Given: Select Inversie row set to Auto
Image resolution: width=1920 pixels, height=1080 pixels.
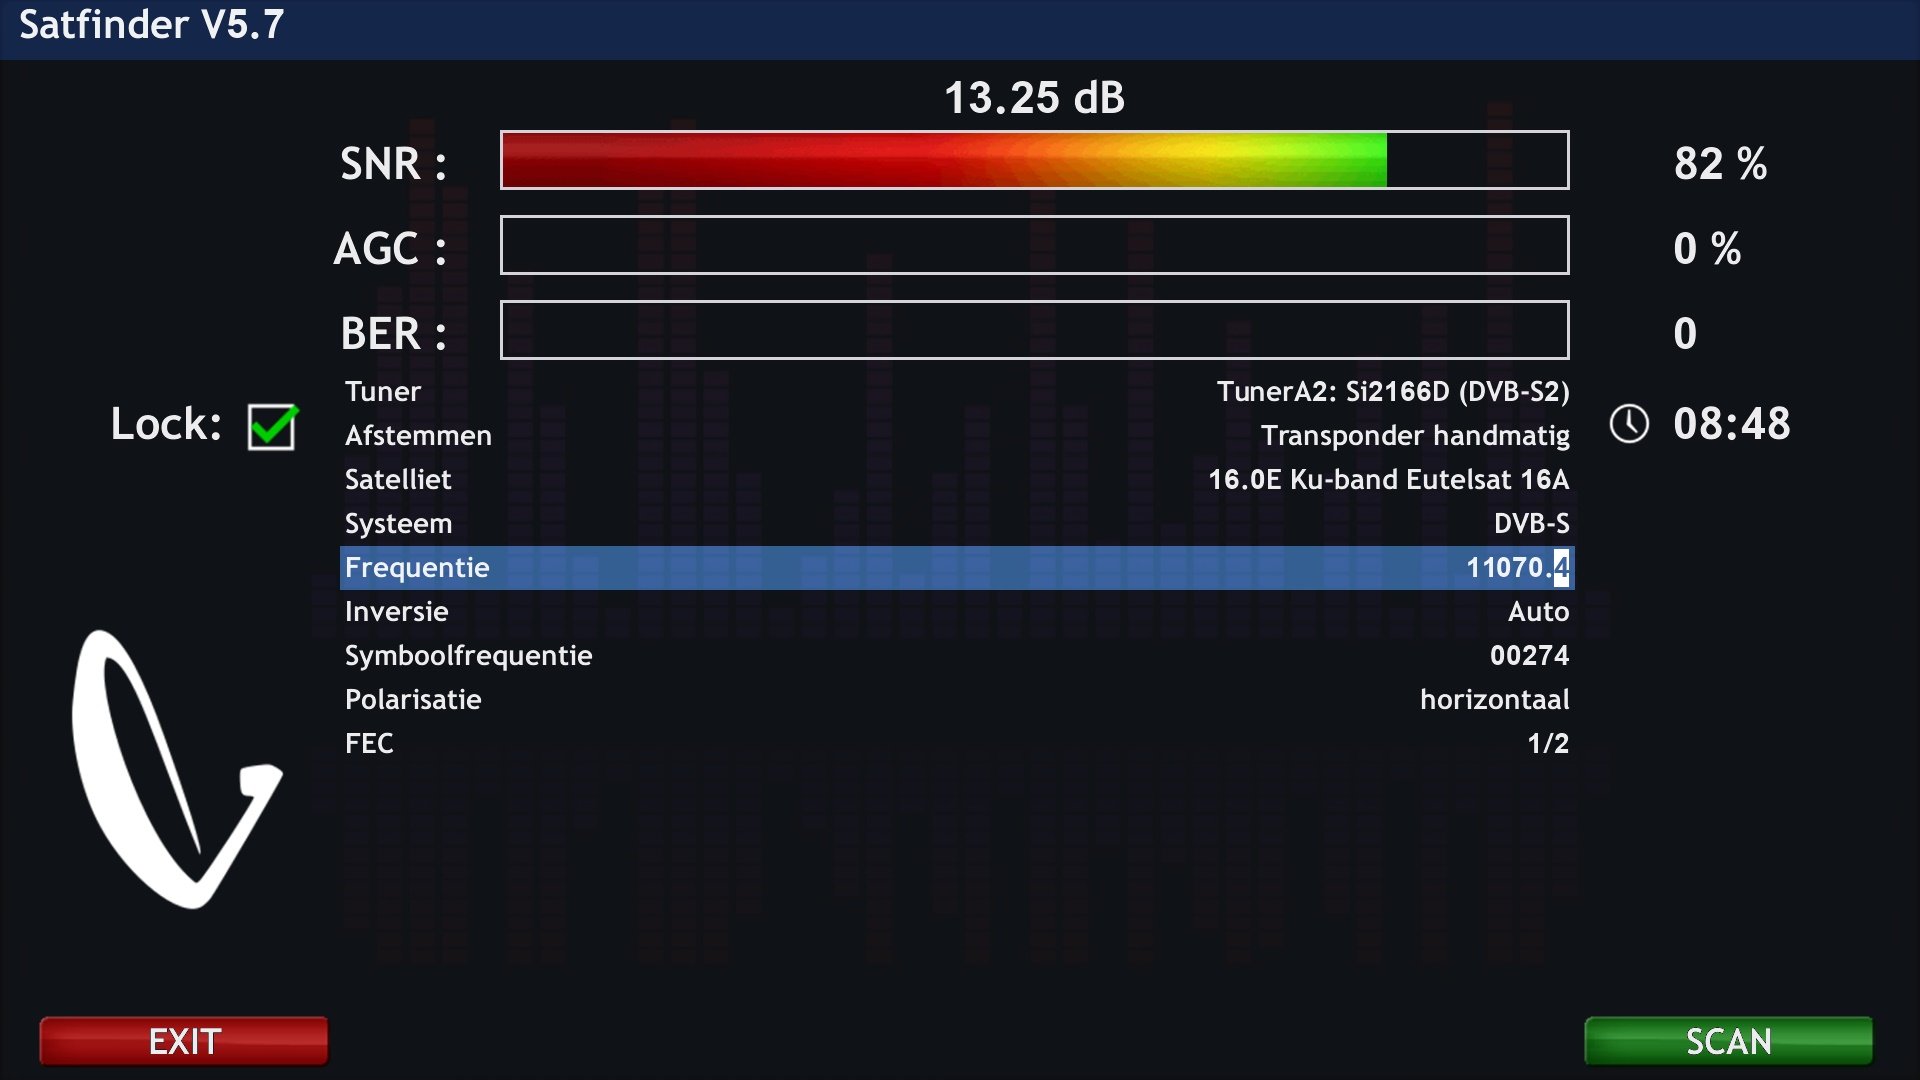Looking at the screenshot, I should (x=956, y=611).
